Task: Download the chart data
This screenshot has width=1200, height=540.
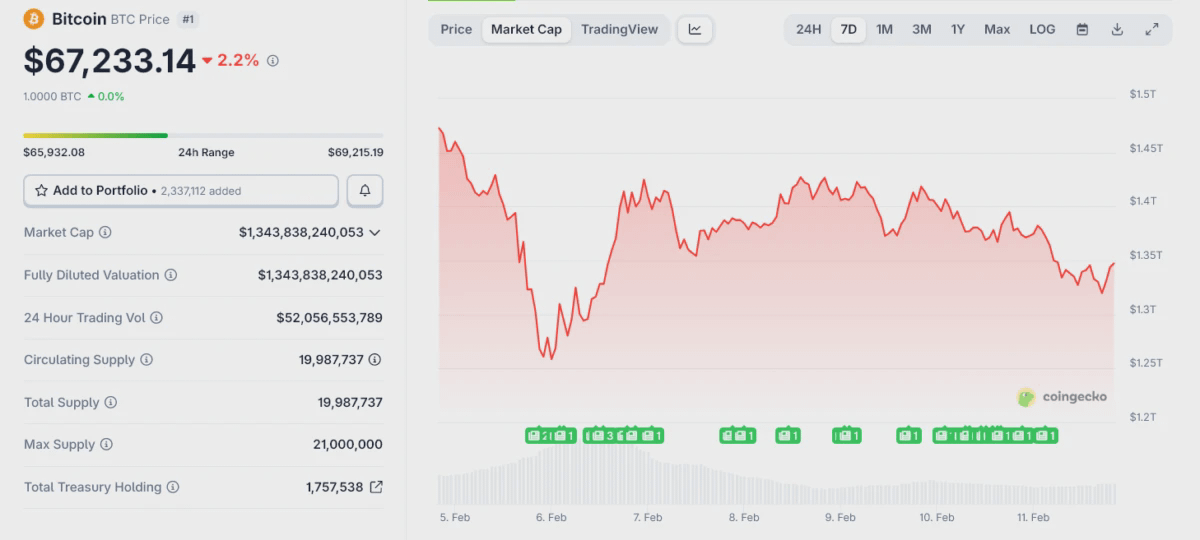Action: [x=1117, y=29]
